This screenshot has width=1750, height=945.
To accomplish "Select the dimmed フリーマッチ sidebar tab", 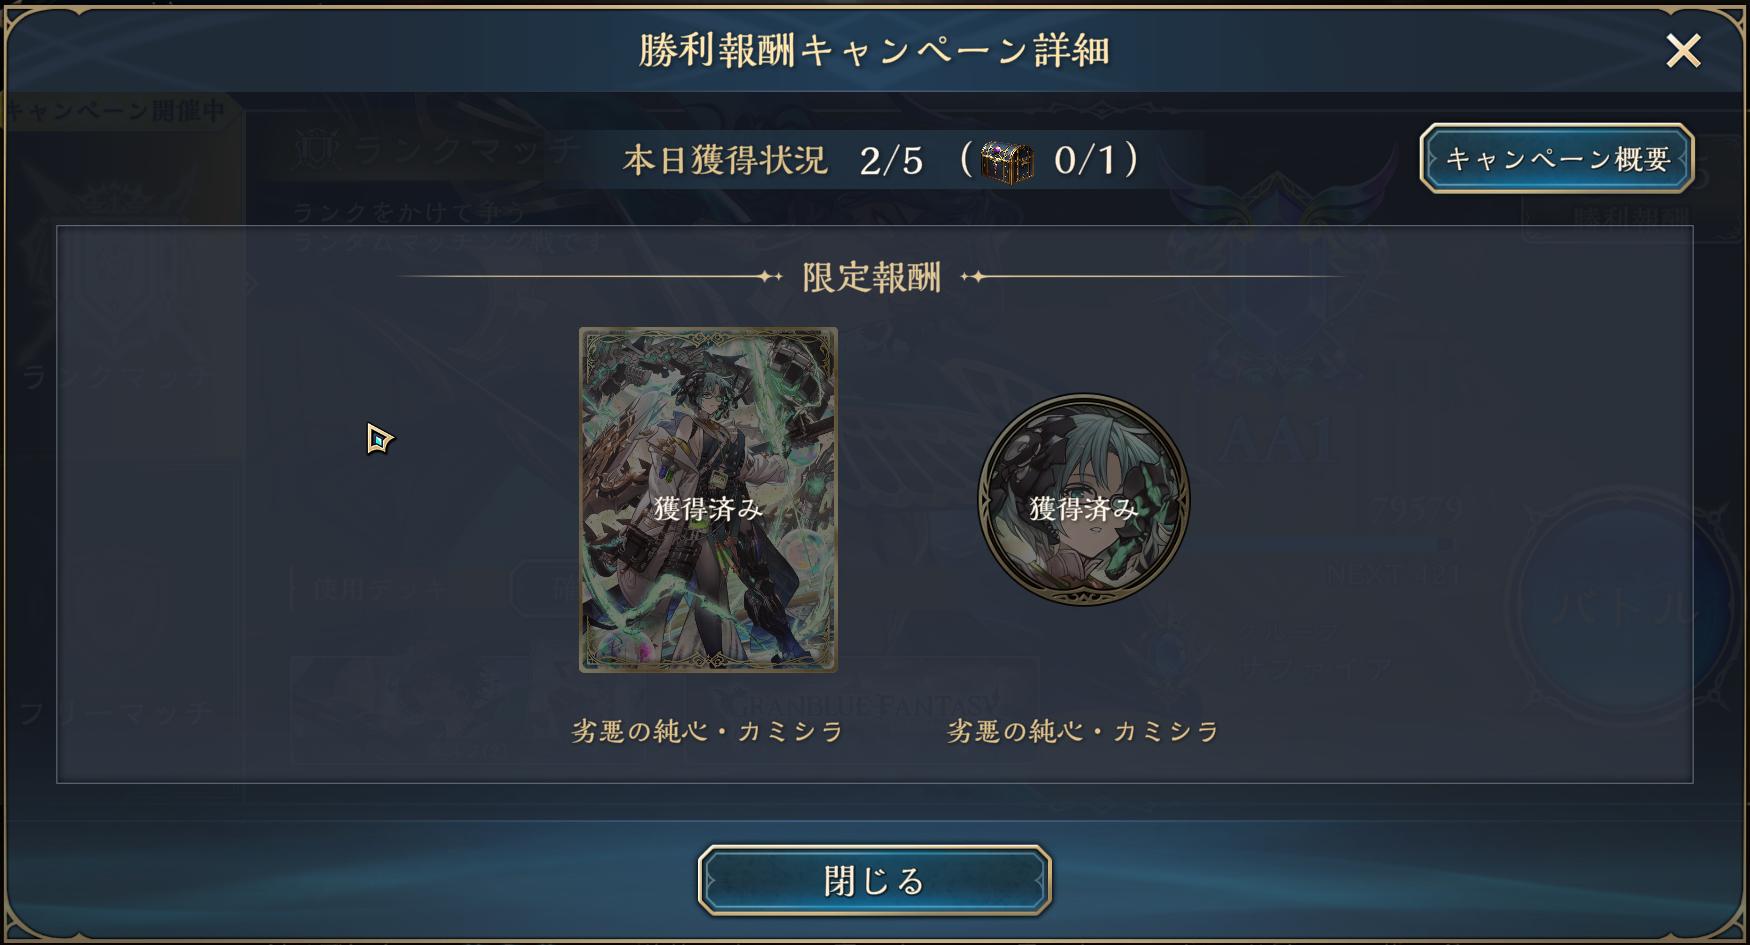I will [x=118, y=713].
